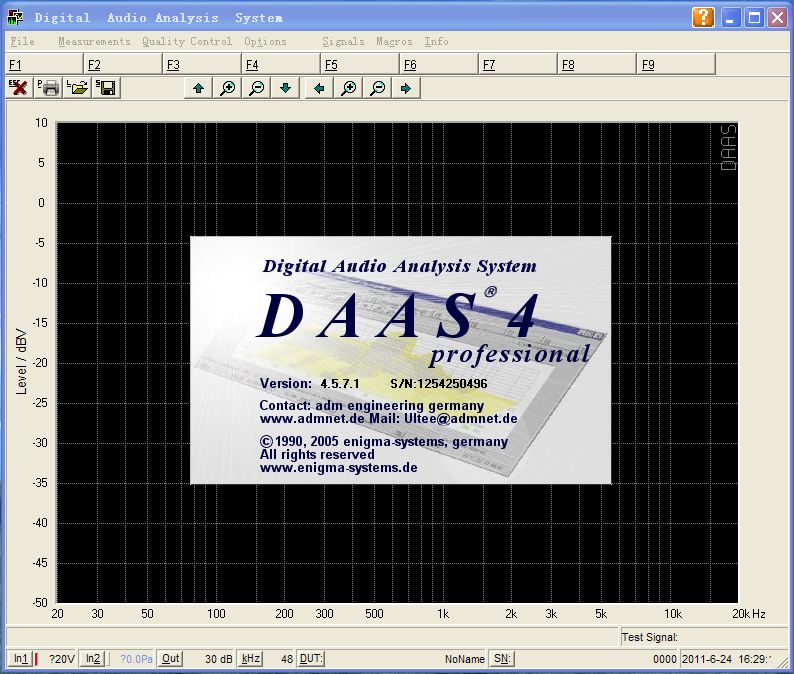
Task: Open the Options menu
Action: (265, 42)
